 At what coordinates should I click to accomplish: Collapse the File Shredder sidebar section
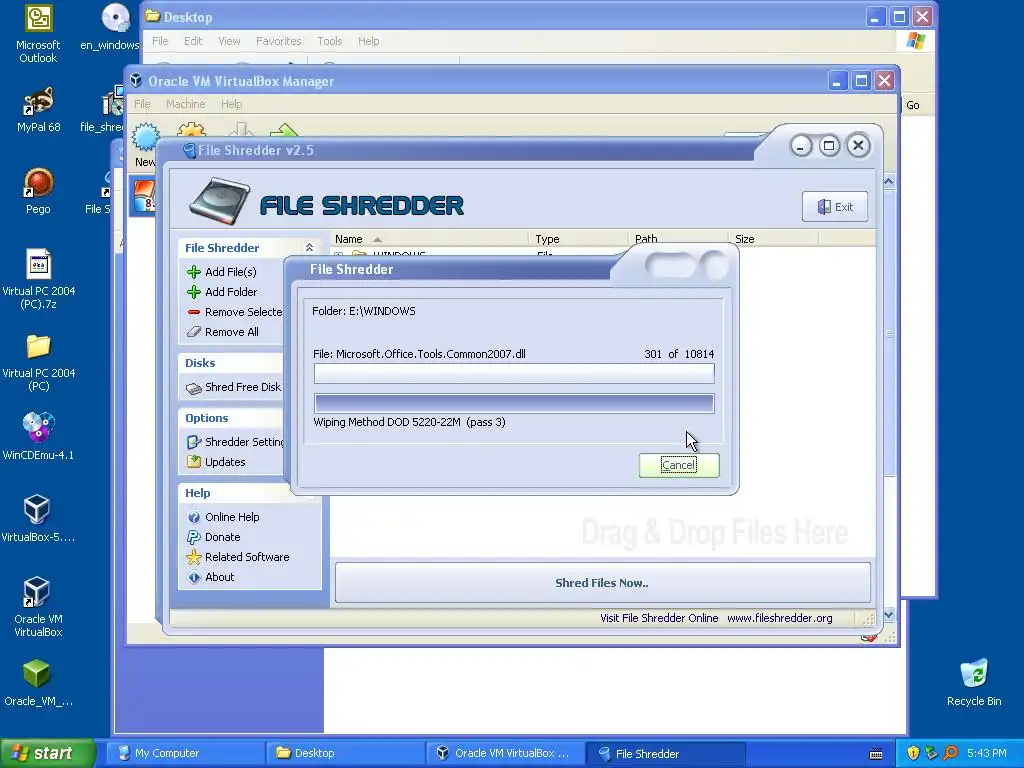310,248
